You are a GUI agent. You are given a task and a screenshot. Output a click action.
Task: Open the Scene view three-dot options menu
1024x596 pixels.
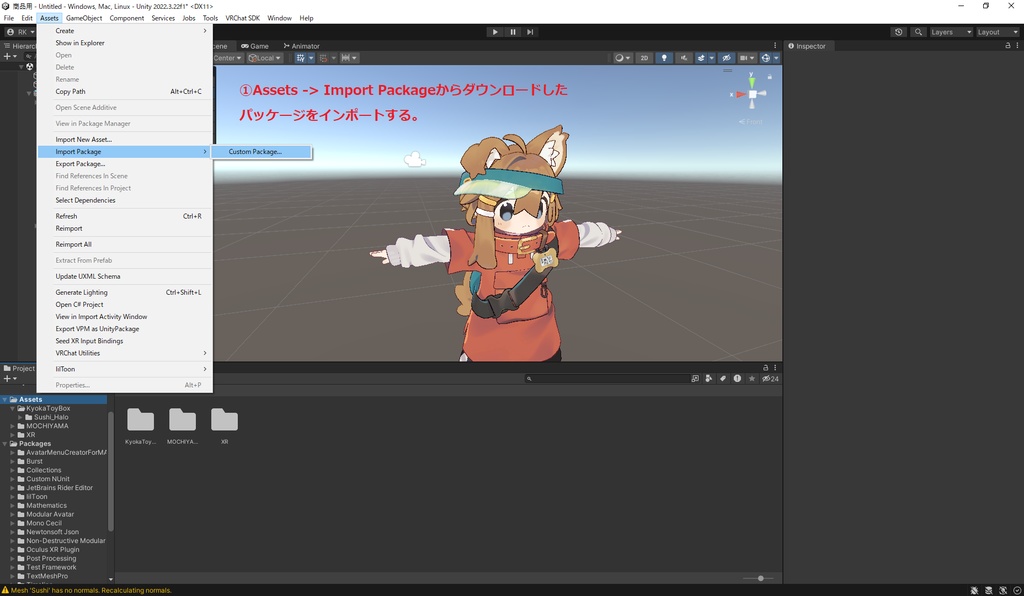(775, 46)
